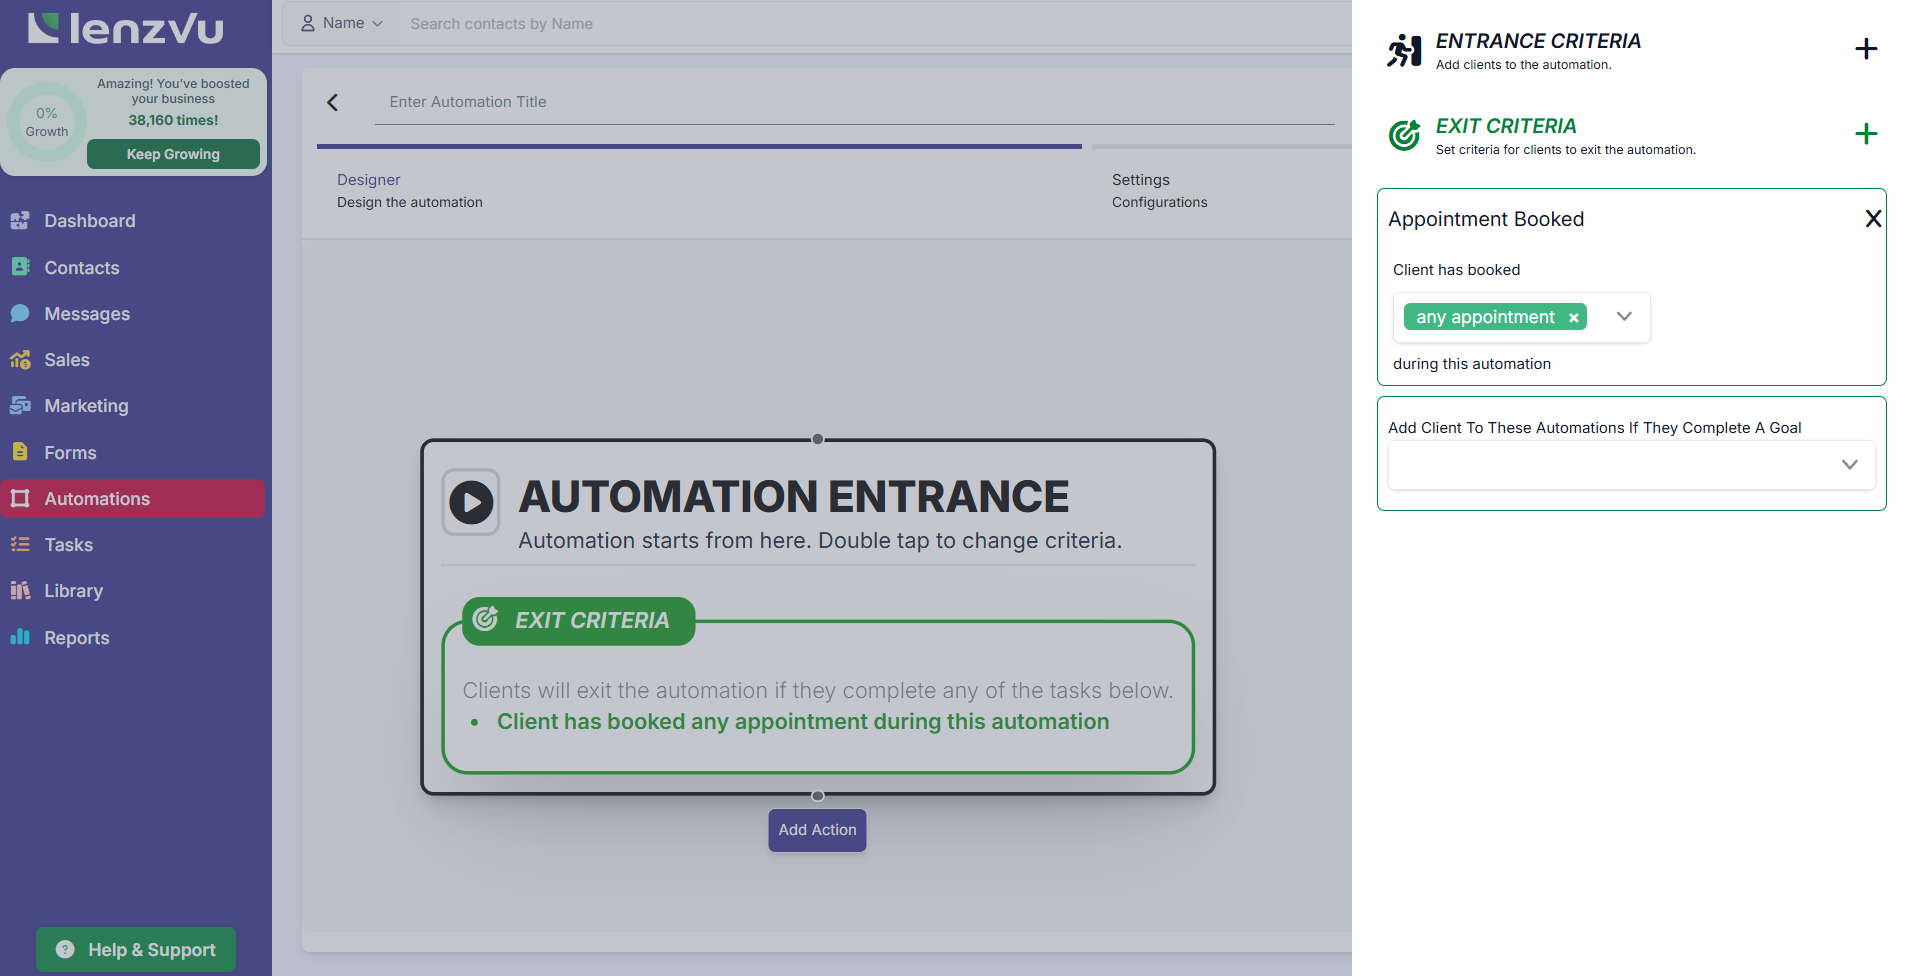Click the Exit Criteria target icon in panel

click(1405, 135)
